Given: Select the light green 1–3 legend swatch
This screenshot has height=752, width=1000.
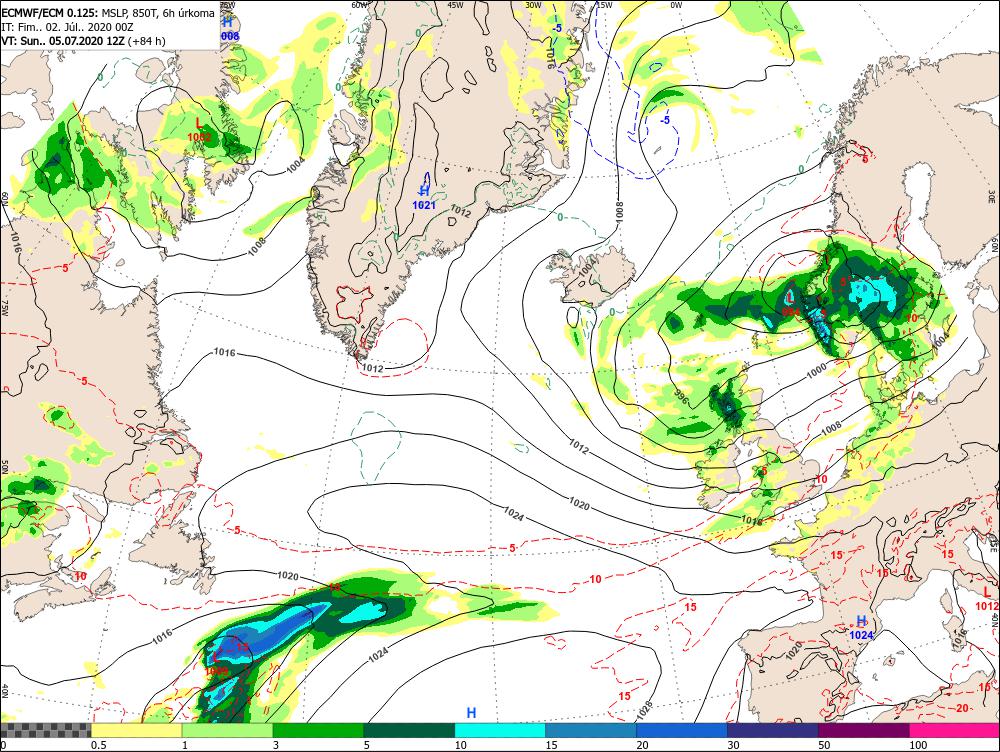Looking at the screenshot, I should pos(227,730).
